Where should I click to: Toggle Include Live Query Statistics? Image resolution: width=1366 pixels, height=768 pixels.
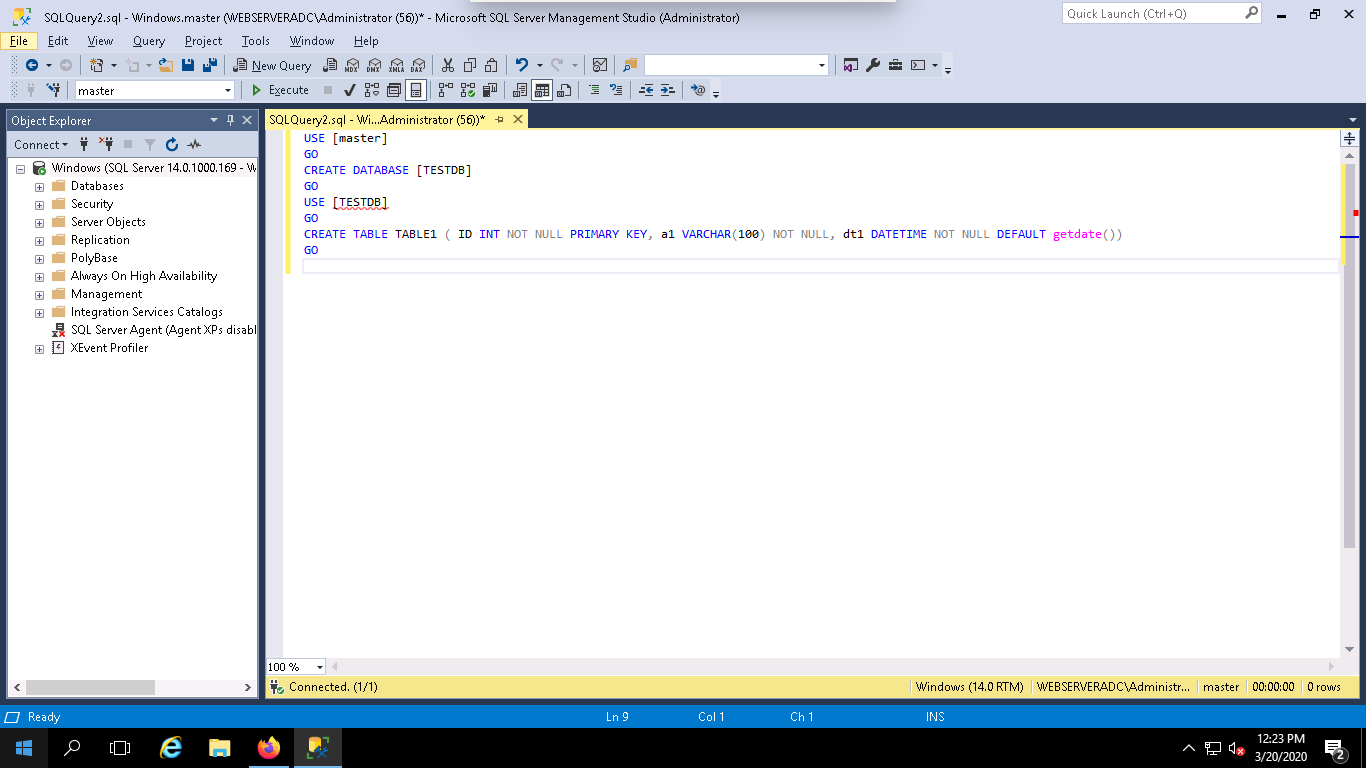click(x=468, y=90)
